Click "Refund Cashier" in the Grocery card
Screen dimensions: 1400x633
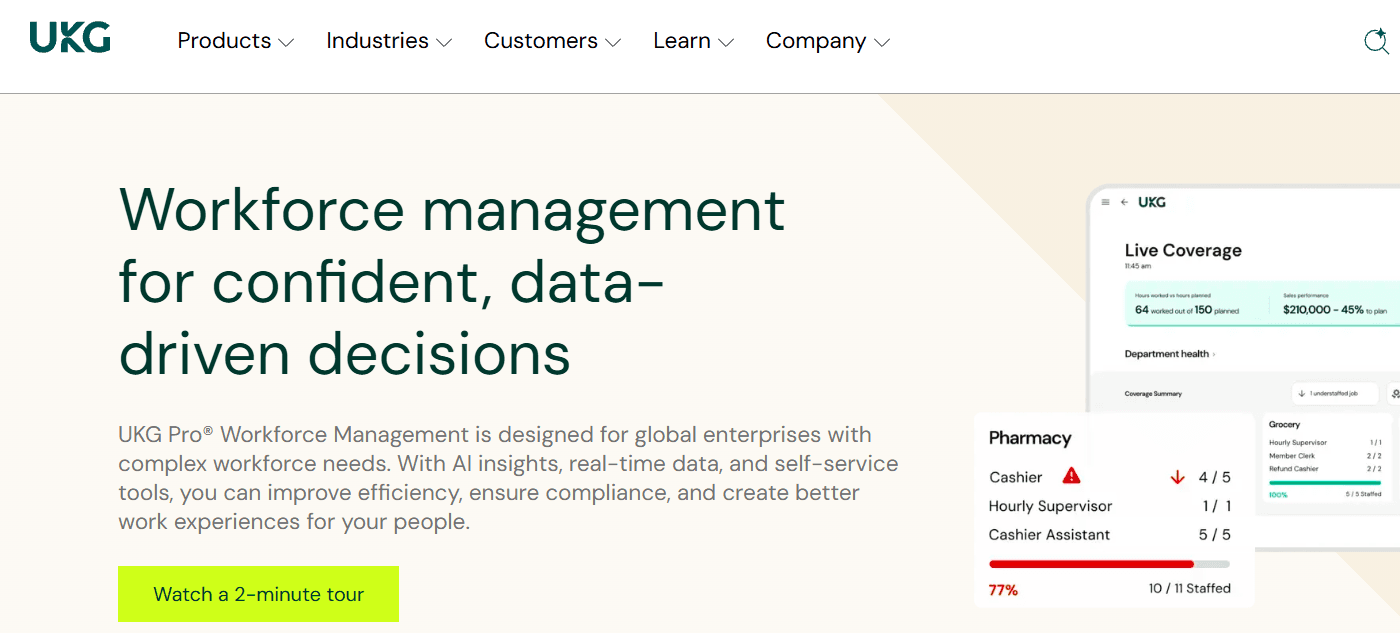click(x=1294, y=469)
